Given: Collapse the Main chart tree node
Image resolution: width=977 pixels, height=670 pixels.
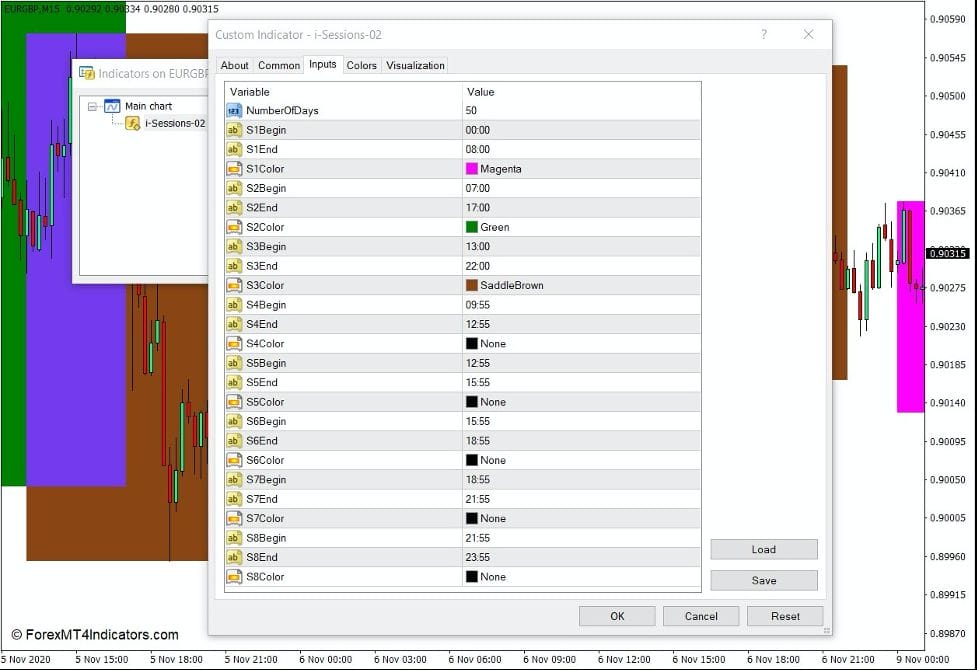Looking at the screenshot, I should click(x=92, y=105).
